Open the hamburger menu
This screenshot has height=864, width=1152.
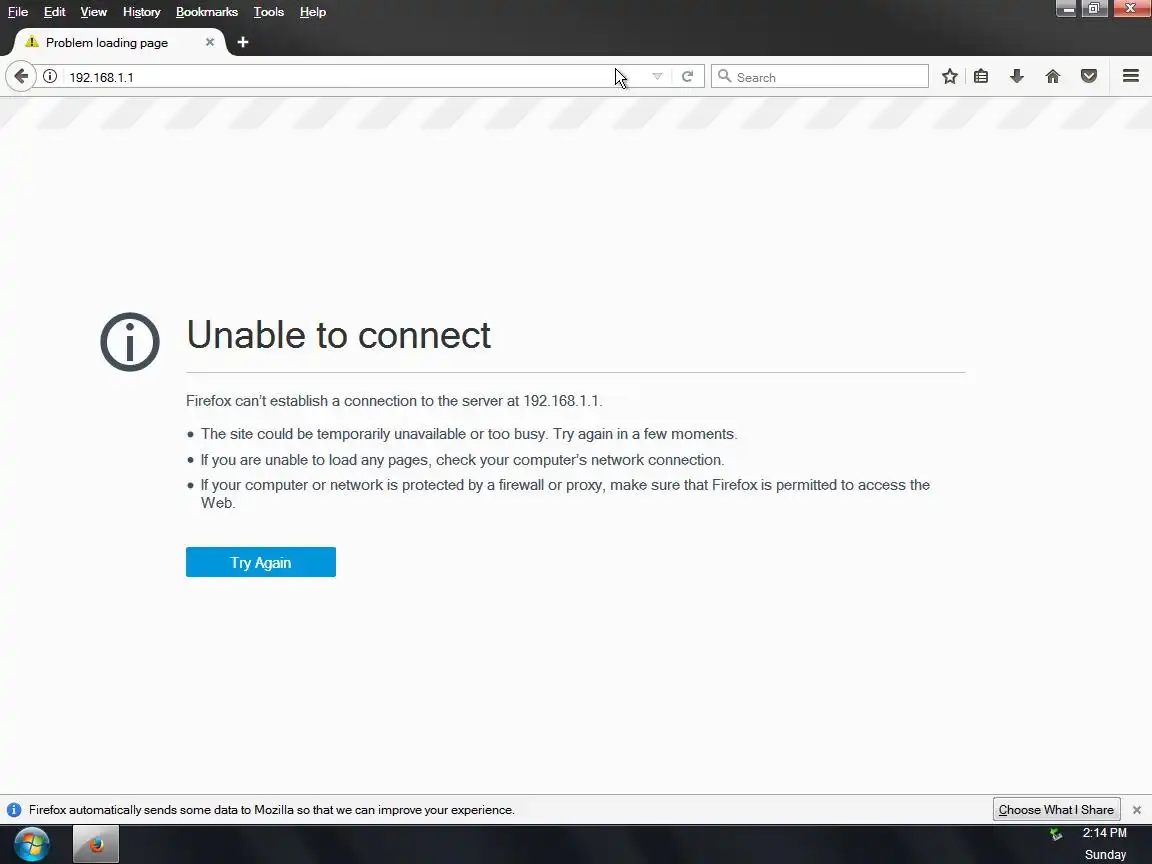(1131, 76)
